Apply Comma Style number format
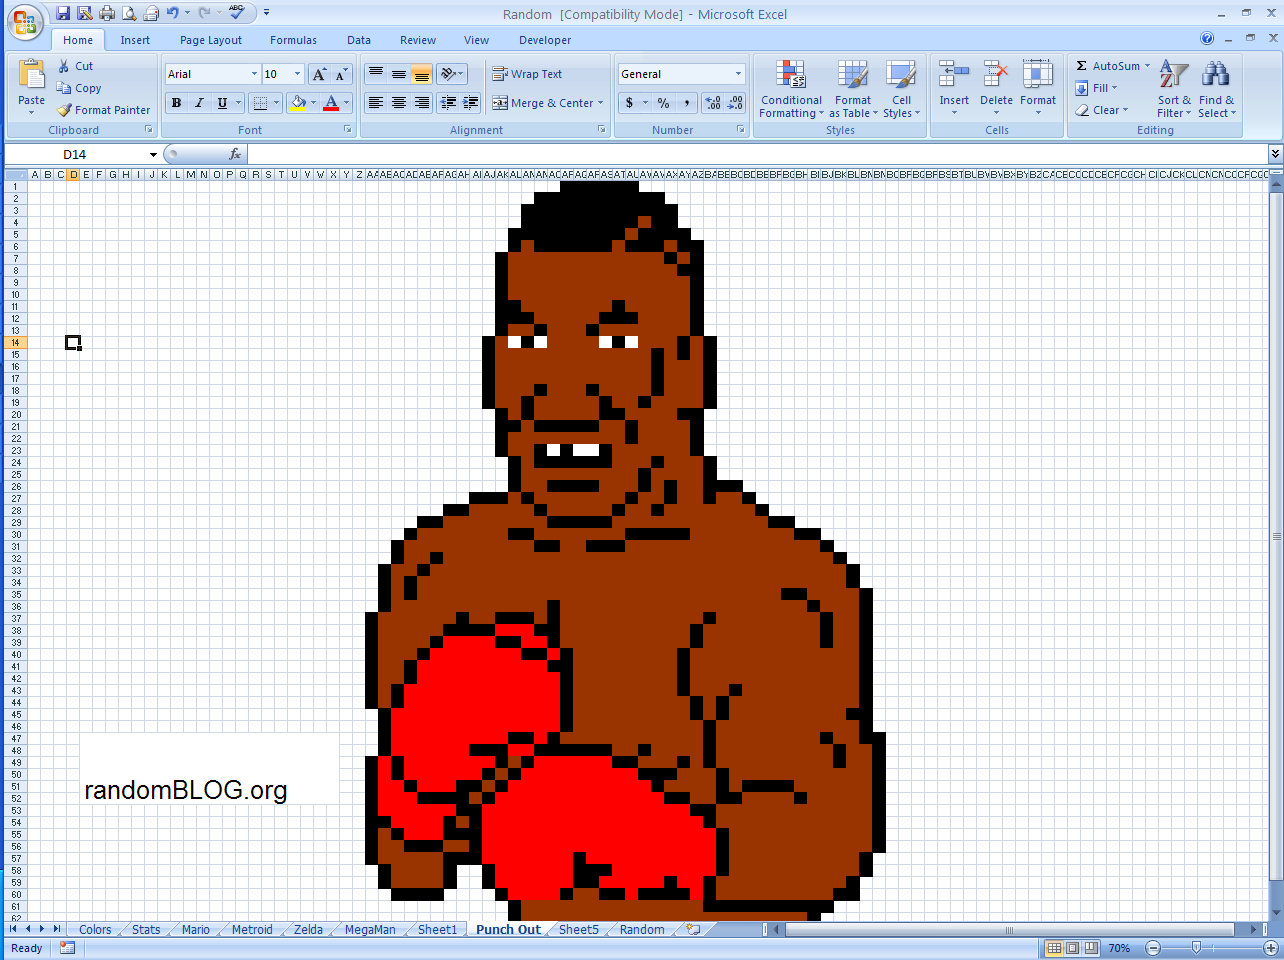 pos(686,103)
